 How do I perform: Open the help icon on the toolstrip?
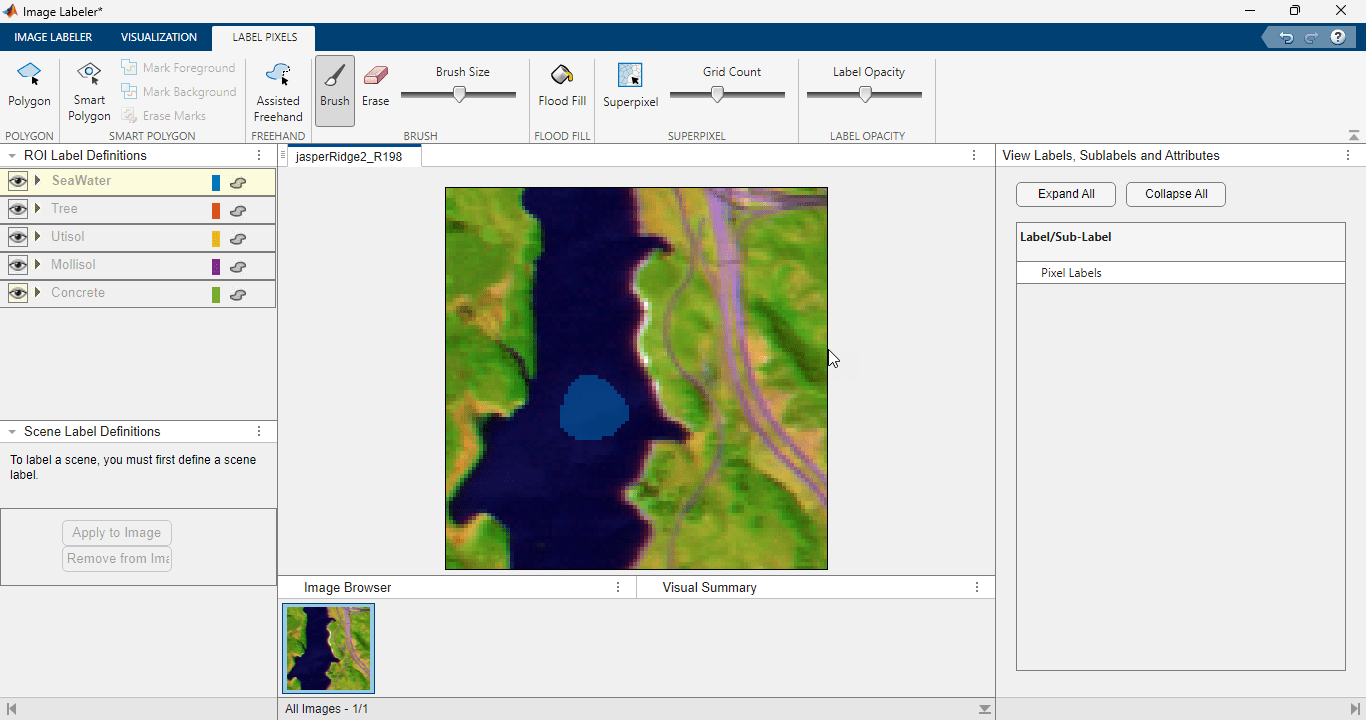(1338, 36)
